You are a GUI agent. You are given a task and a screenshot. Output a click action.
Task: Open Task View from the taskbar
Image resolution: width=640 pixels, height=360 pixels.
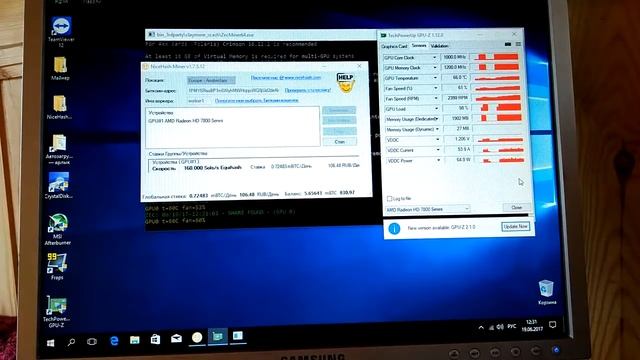click(x=92, y=341)
